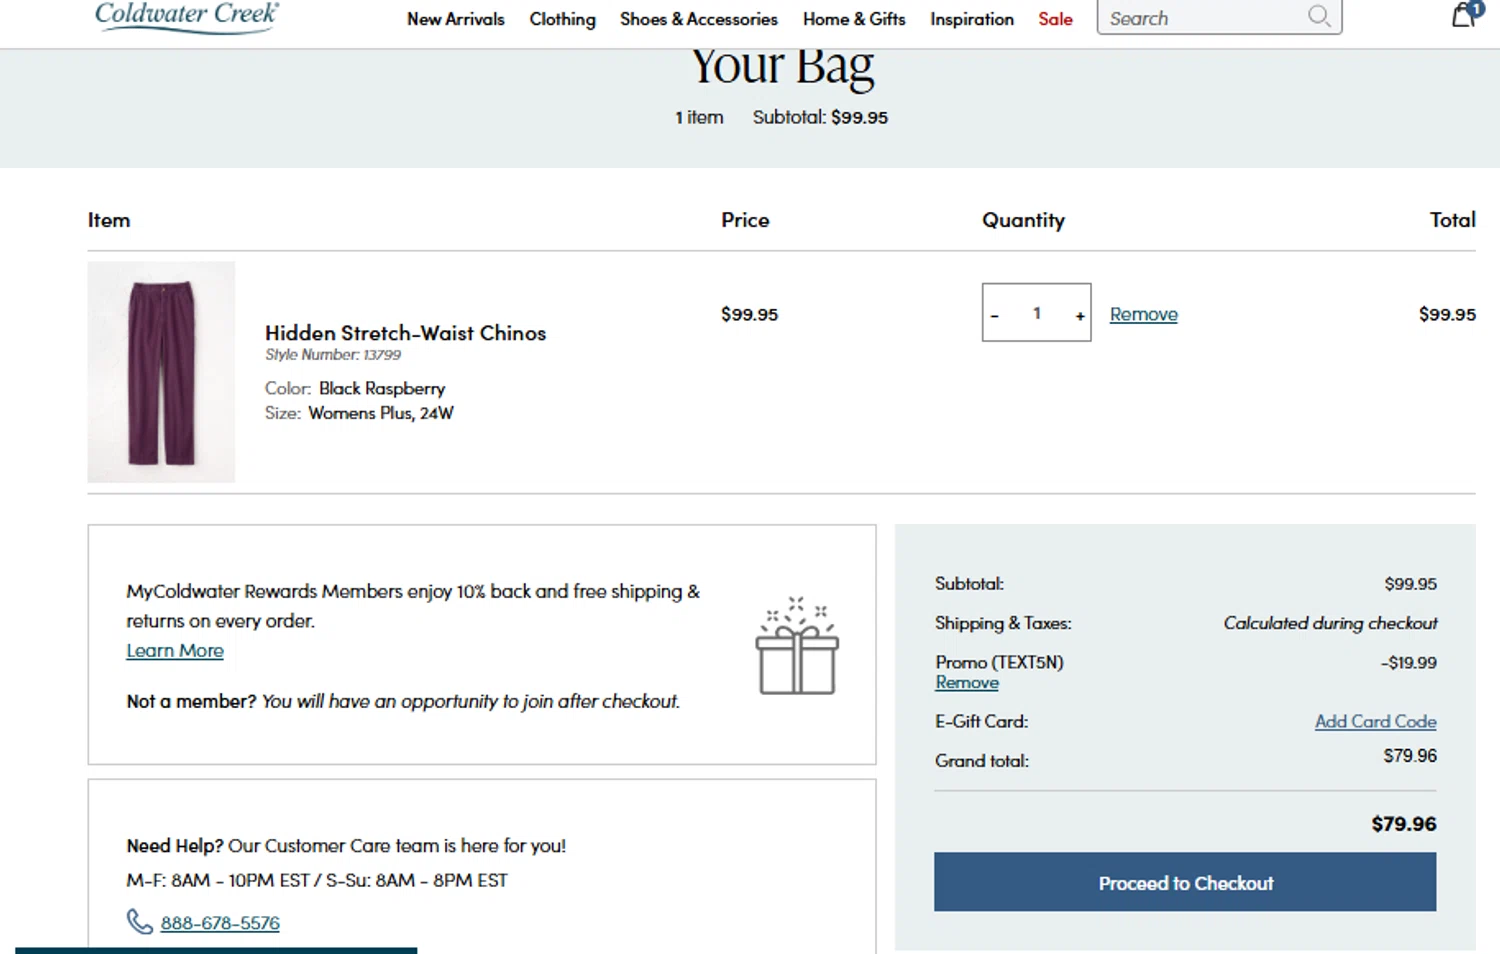
Task: Click the search magnifier icon
Action: [x=1319, y=16]
